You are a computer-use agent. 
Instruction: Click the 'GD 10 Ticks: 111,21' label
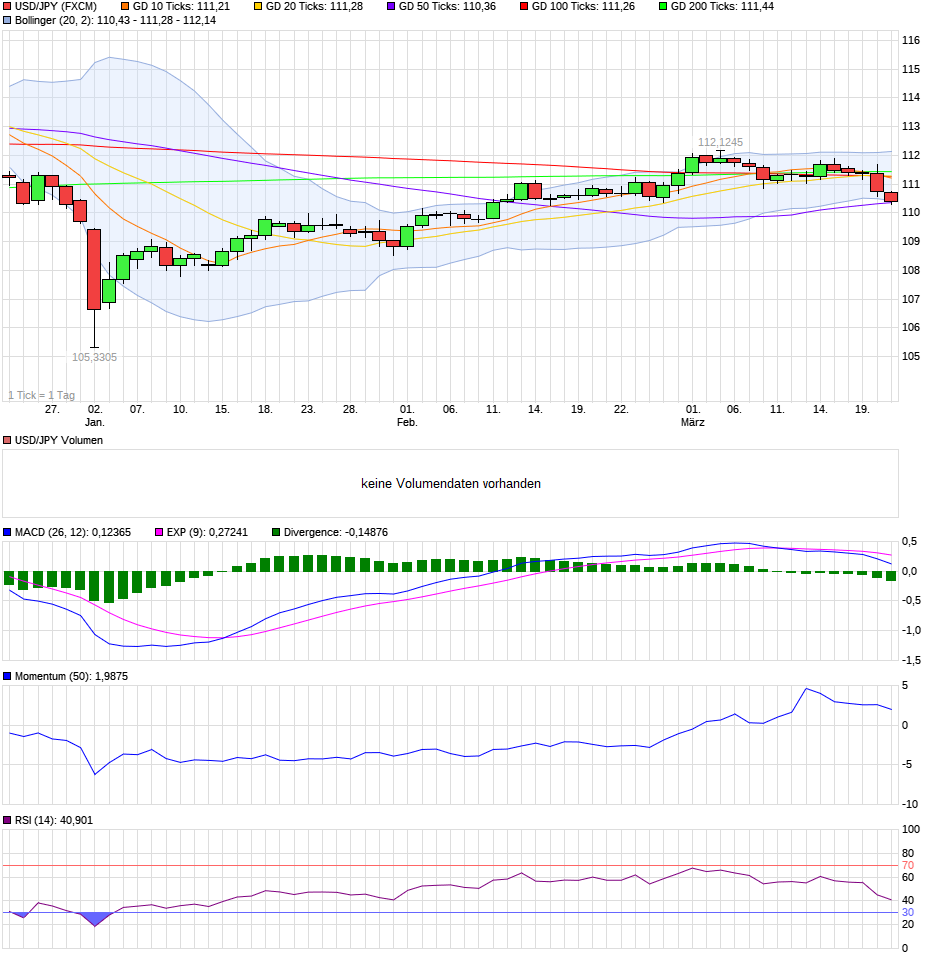pyautogui.click(x=181, y=7)
